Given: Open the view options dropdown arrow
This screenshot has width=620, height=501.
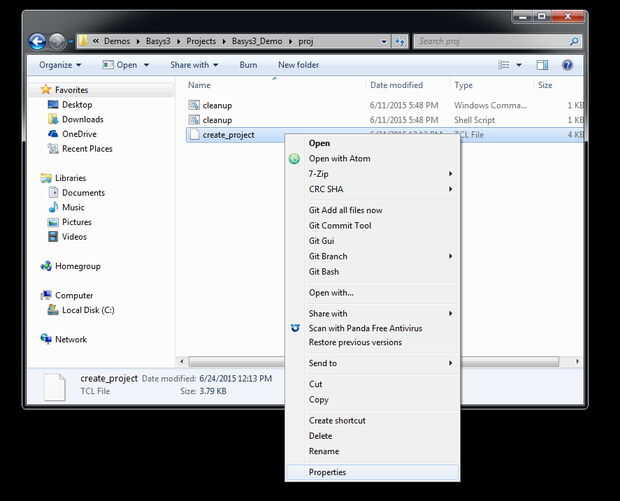Looking at the screenshot, I should 519,65.
